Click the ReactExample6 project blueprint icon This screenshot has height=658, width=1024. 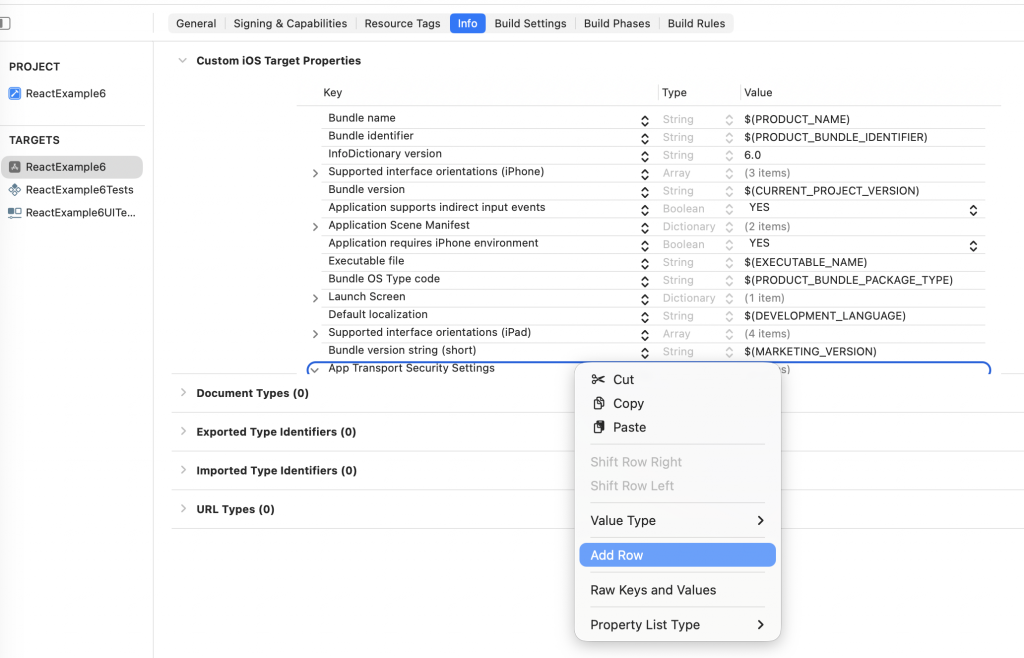point(15,94)
